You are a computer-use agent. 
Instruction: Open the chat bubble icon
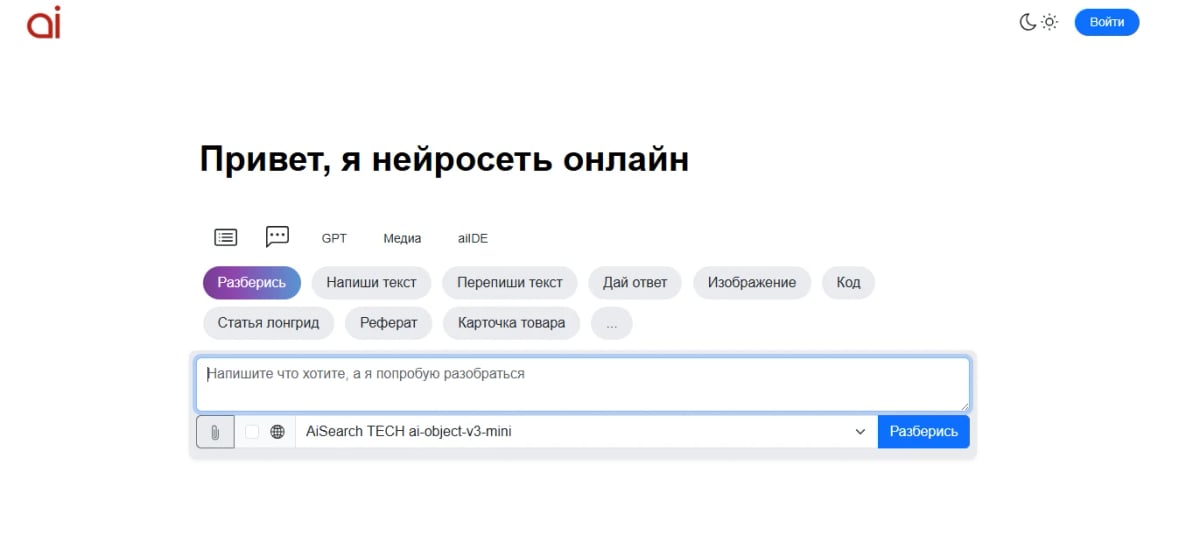tap(277, 237)
